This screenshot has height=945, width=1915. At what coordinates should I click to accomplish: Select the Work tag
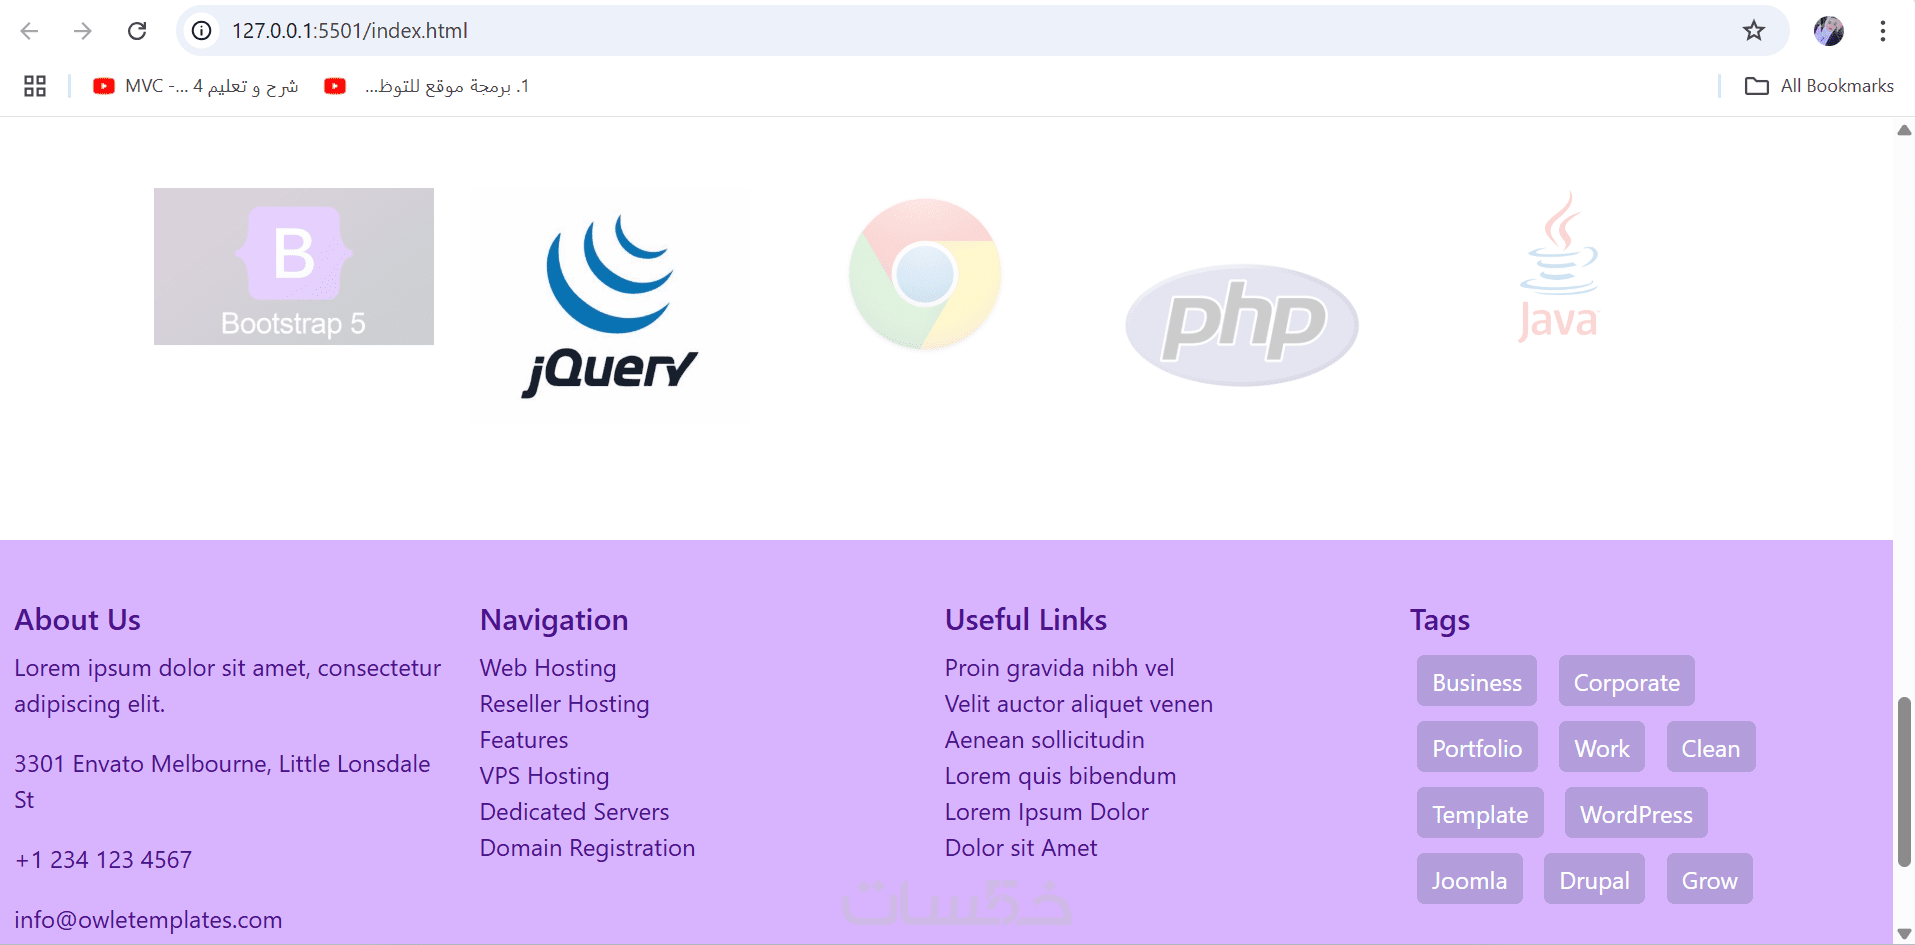point(1602,747)
